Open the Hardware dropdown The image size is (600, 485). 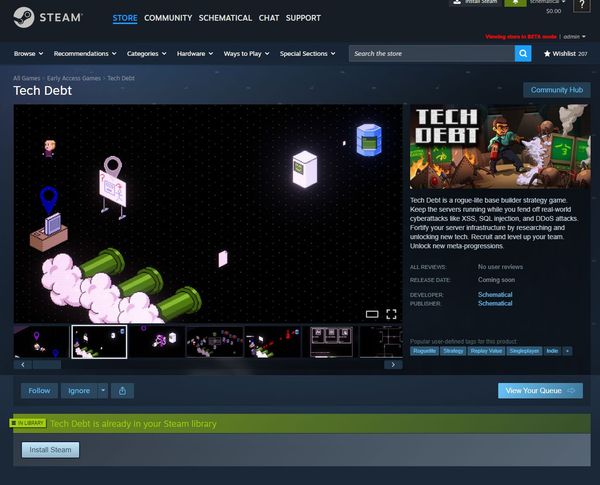tap(195, 54)
